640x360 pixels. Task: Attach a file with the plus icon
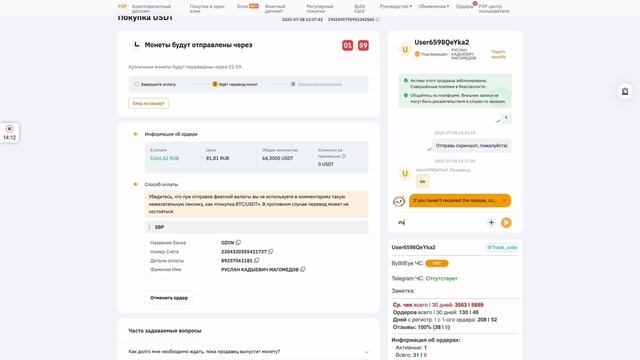point(491,222)
